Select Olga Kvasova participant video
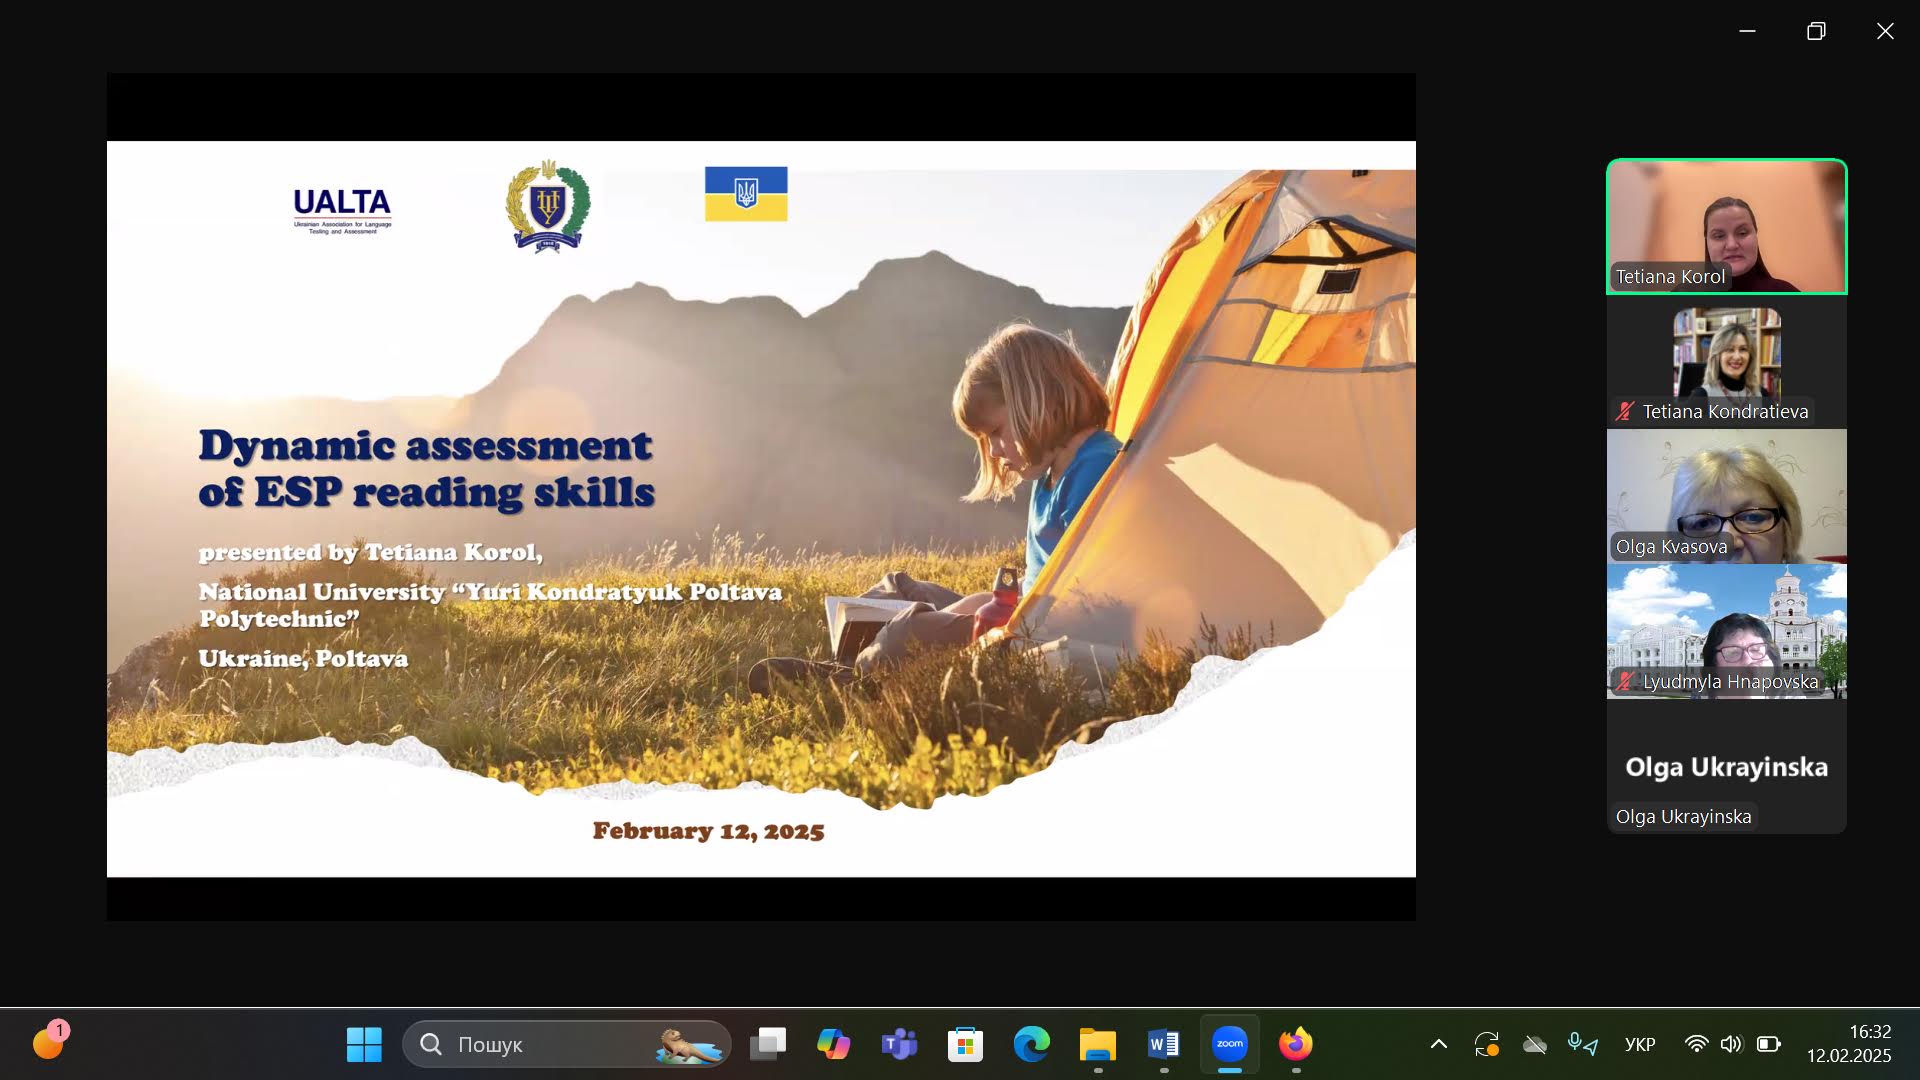The image size is (1920, 1080). 1726,496
